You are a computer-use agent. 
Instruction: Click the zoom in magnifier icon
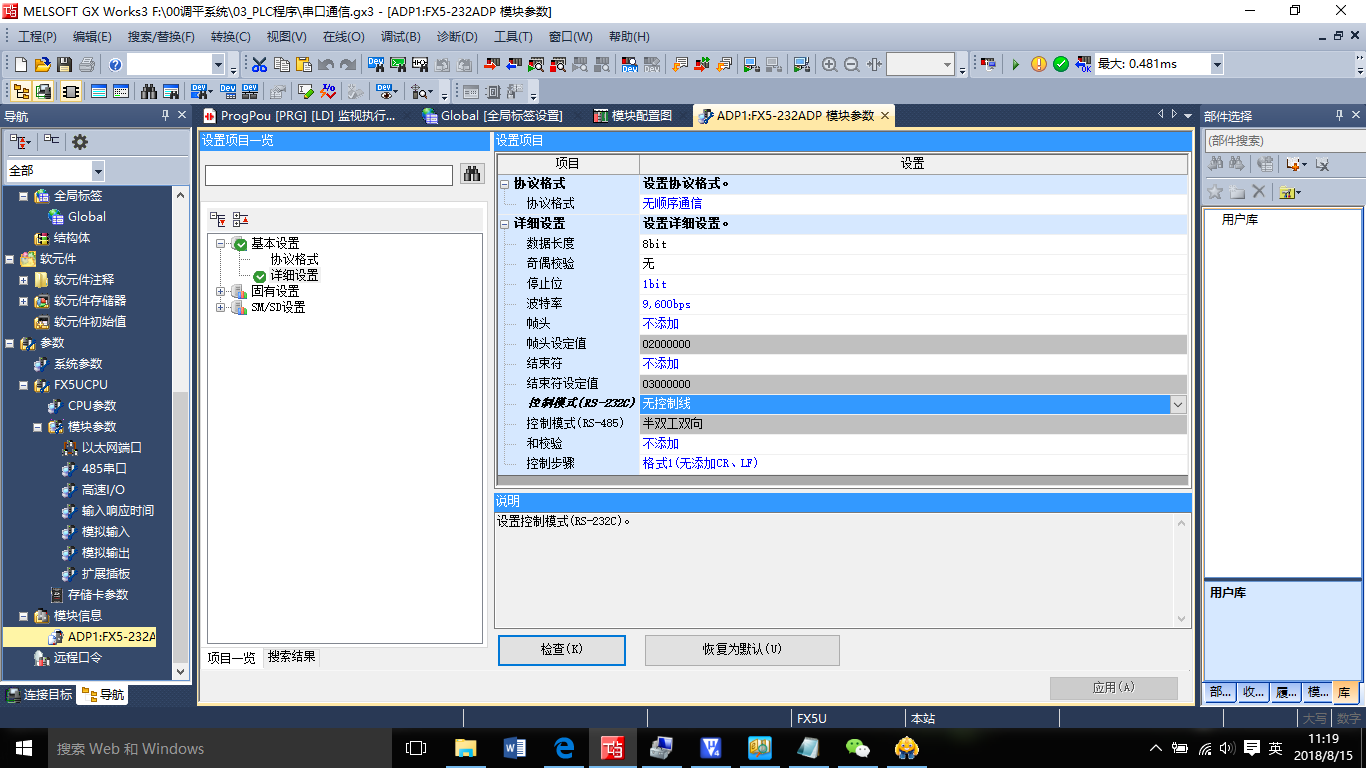click(829, 65)
